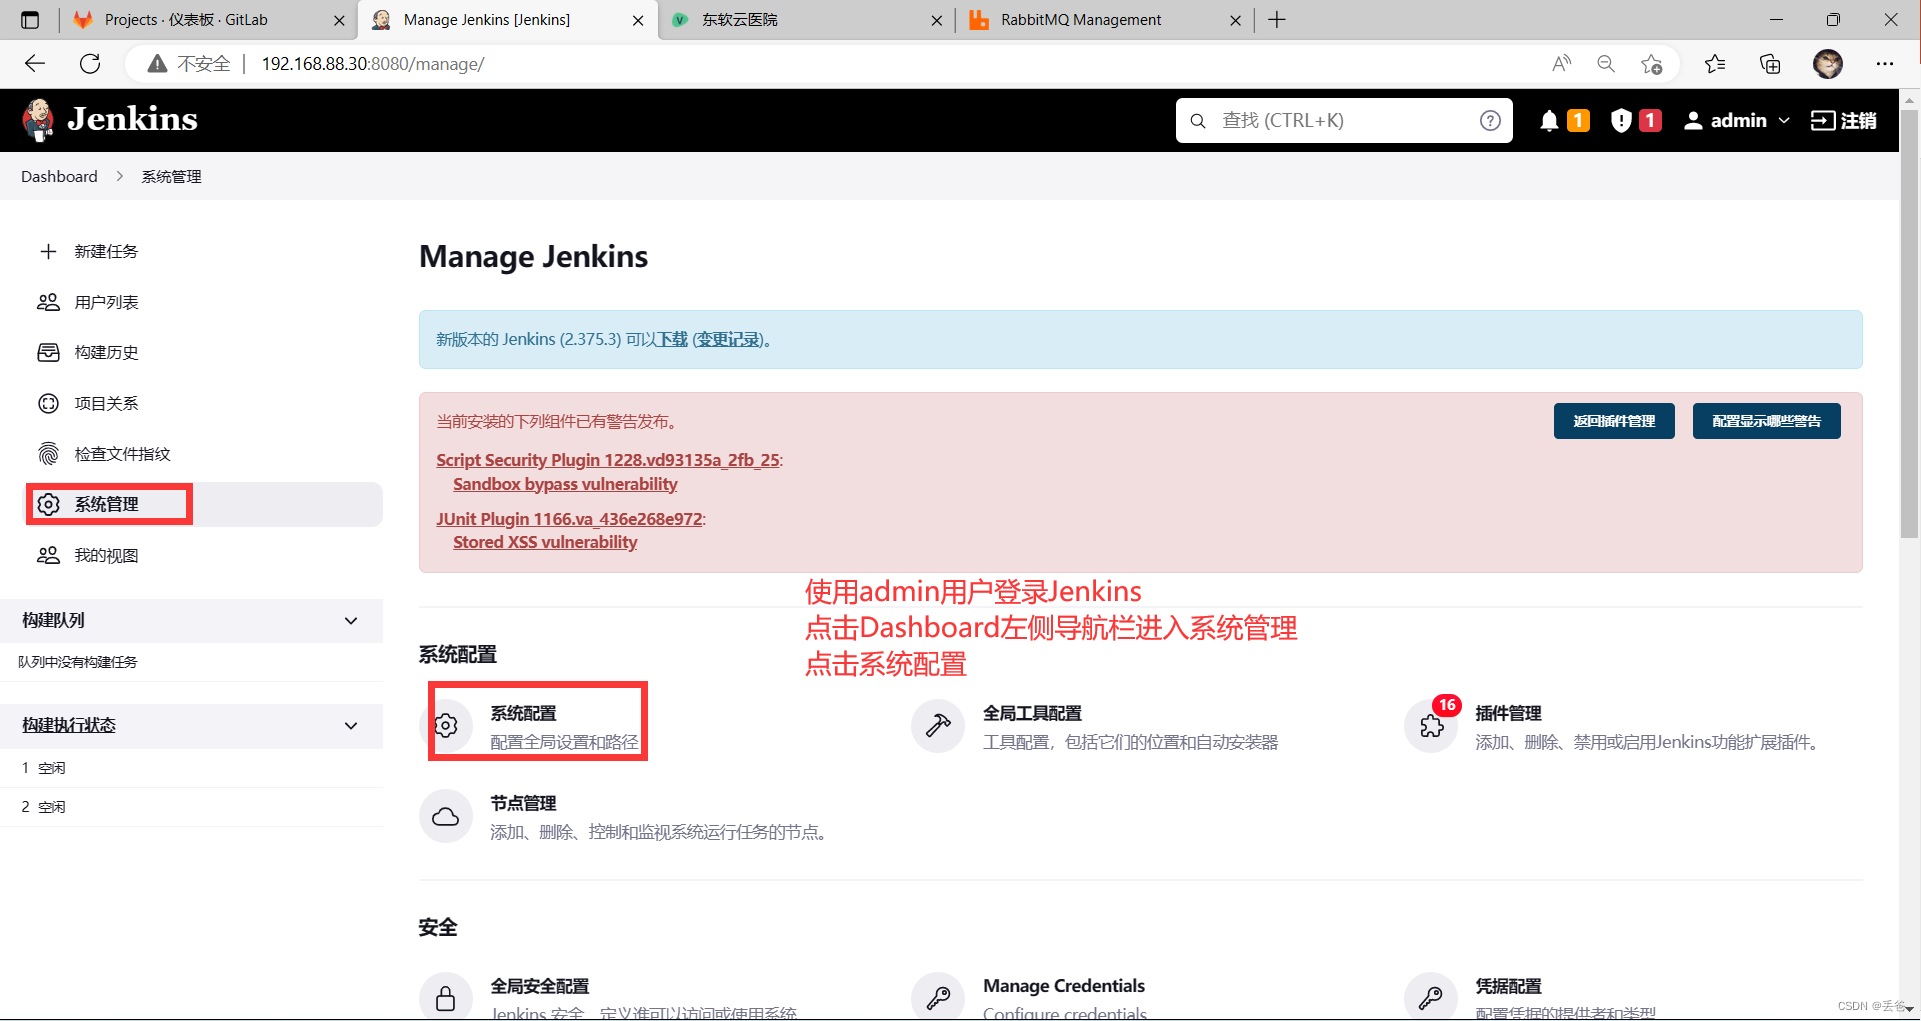This screenshot has width=1921, height=1021.
Task: Switch to the GitLab Projects tab
Action: click(208, 20)
